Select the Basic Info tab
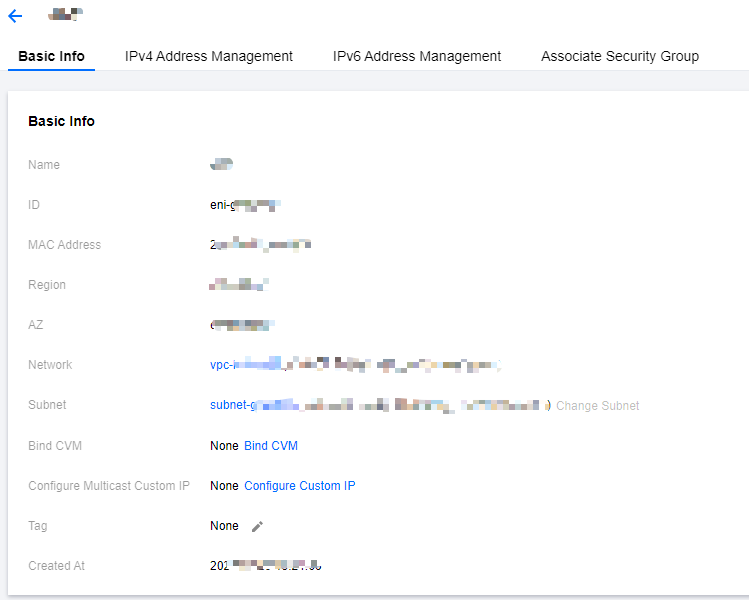The width and height of the screenshot is (749, 600). [51, 56]
